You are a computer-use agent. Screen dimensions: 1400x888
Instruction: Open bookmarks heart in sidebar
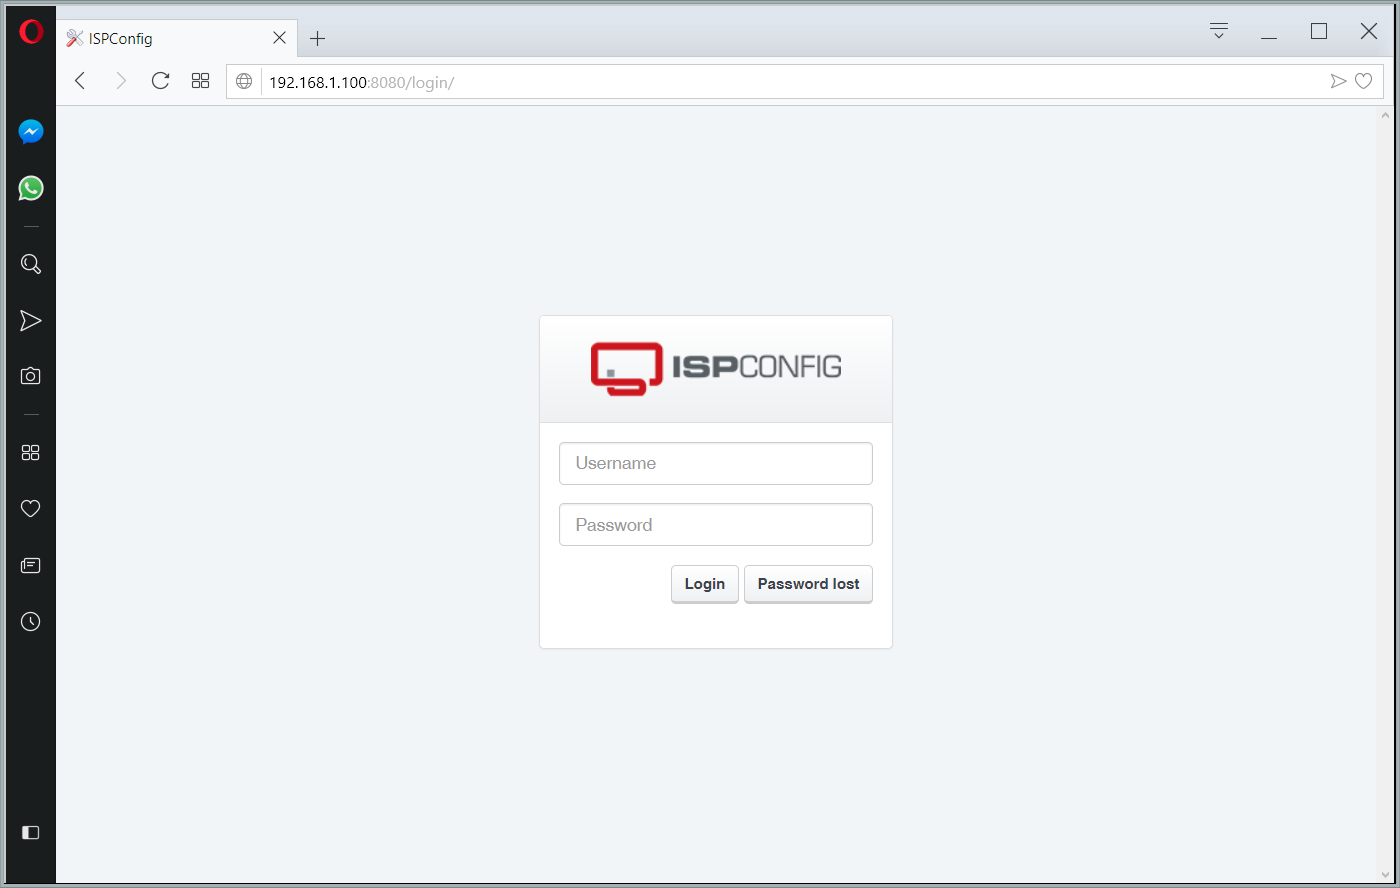tap(31, 508)
